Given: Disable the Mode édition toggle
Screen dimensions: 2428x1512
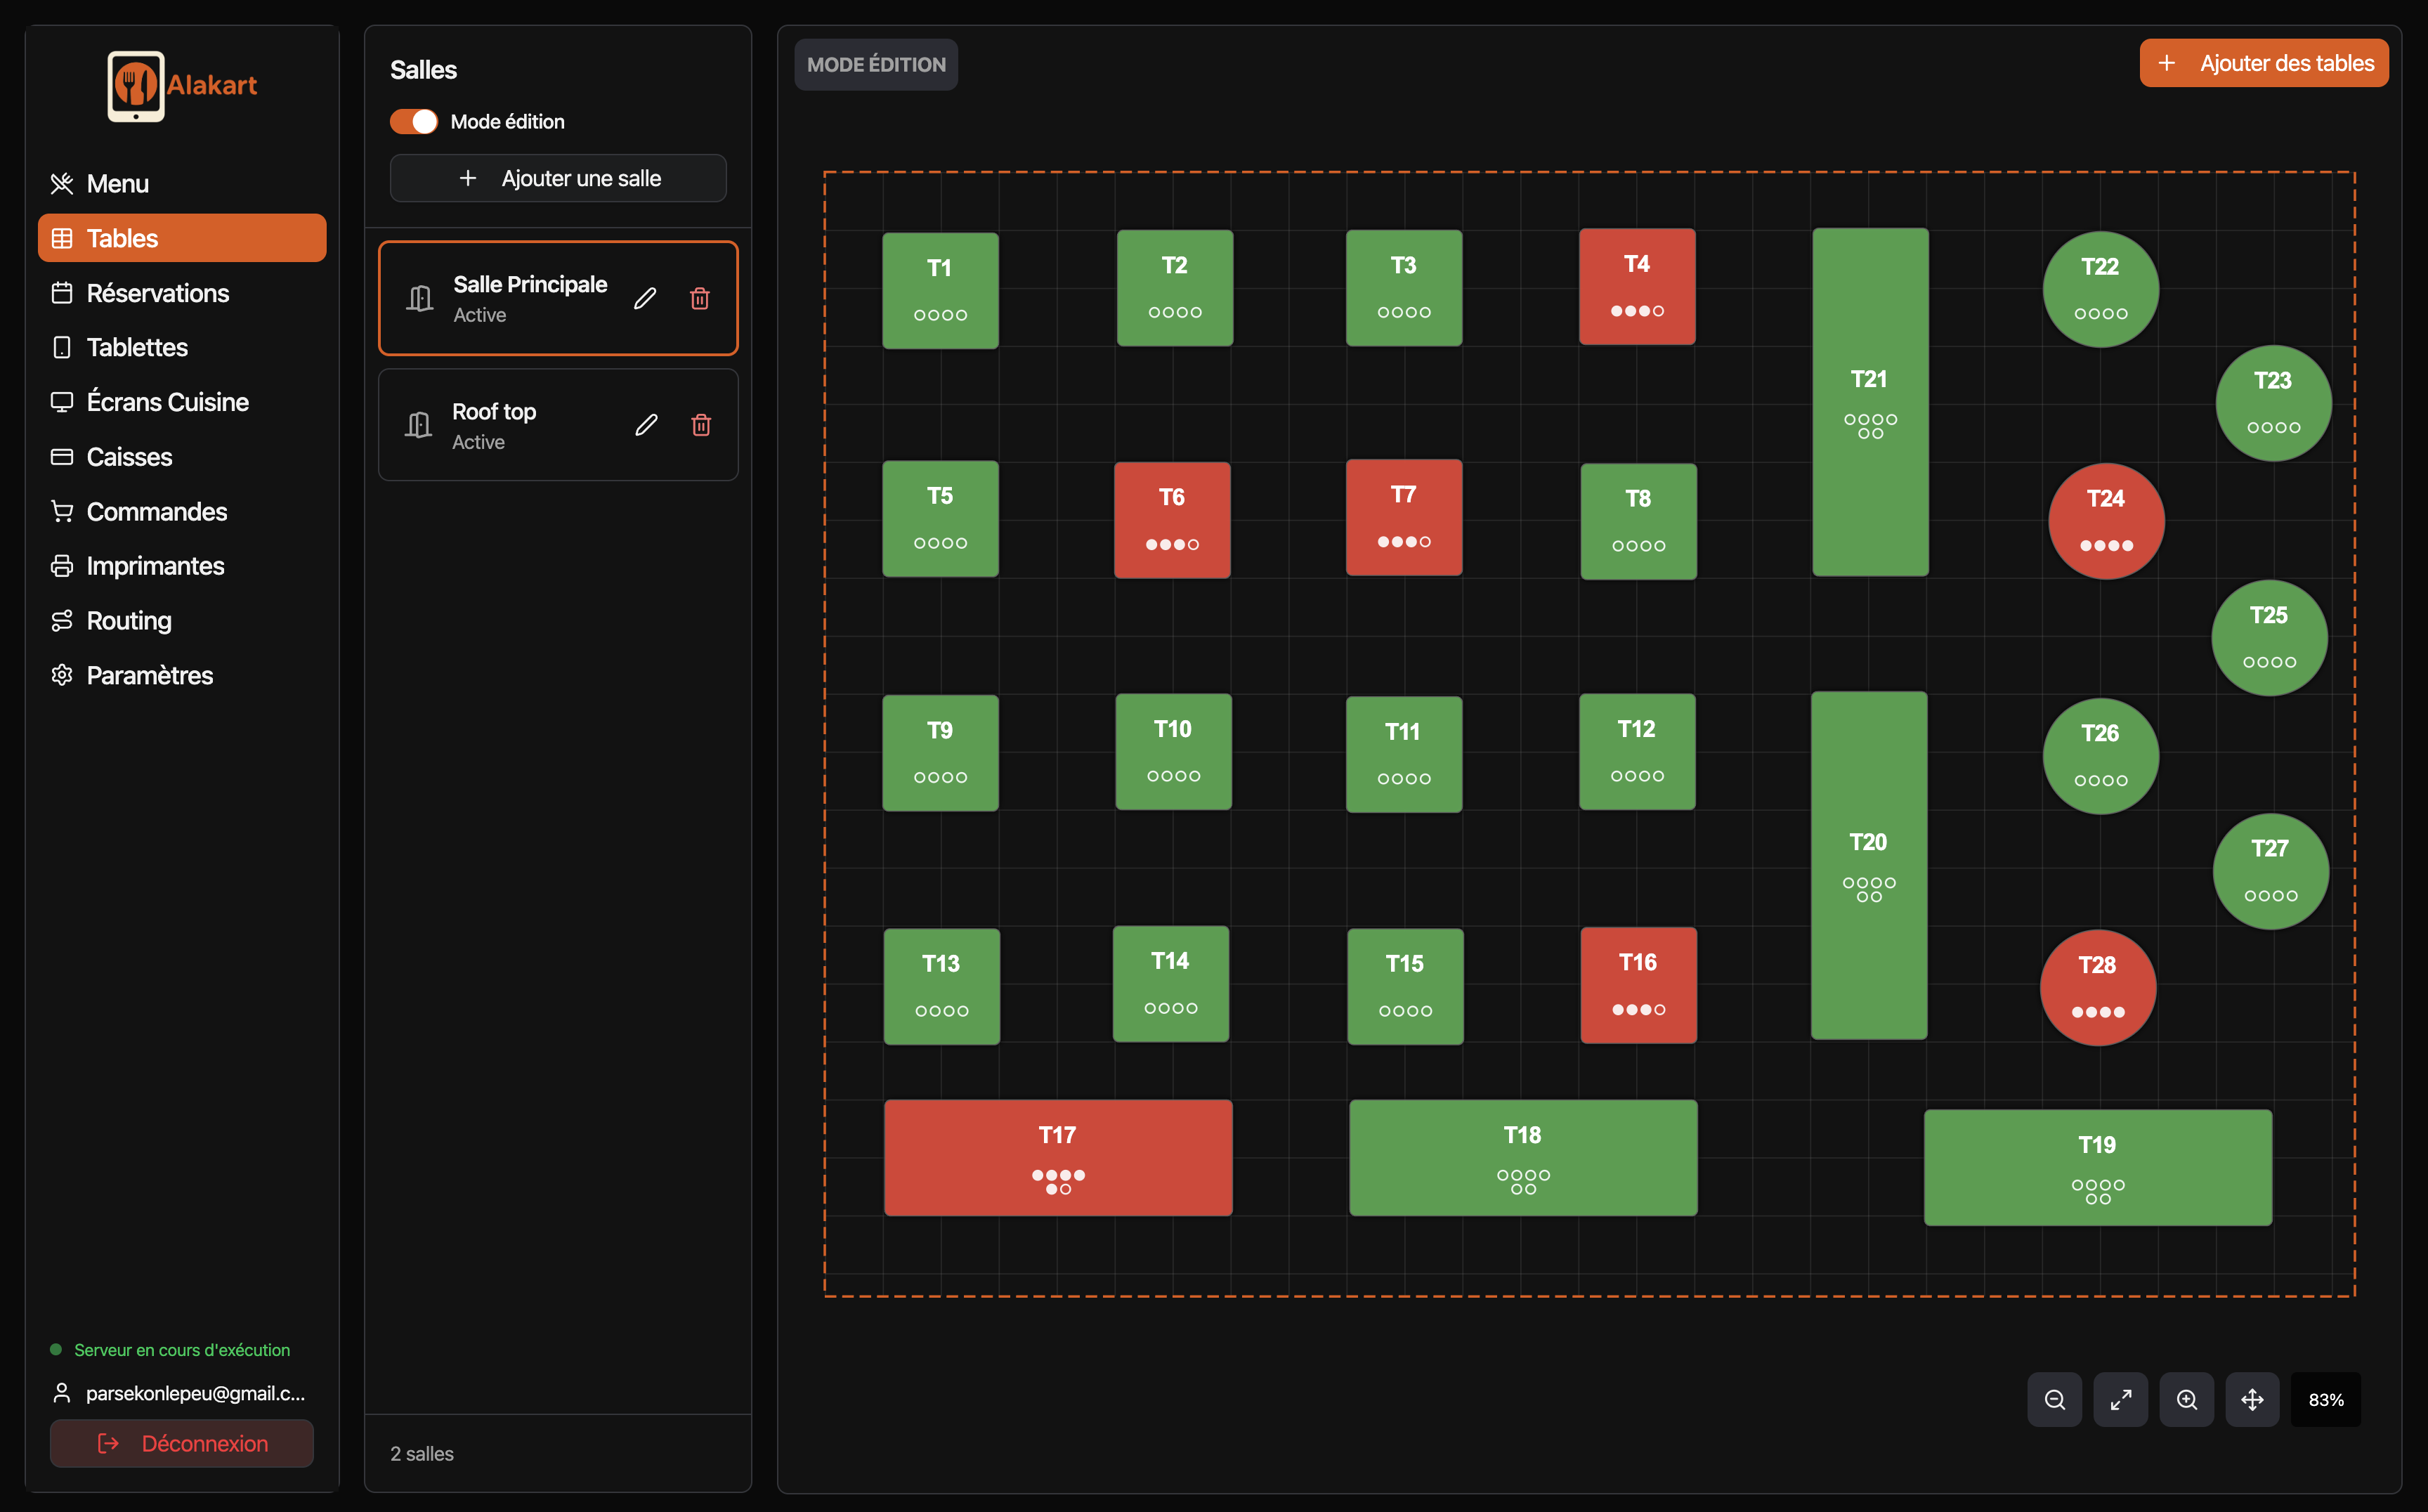Looking at the screenshot, I should coord(414,121).
